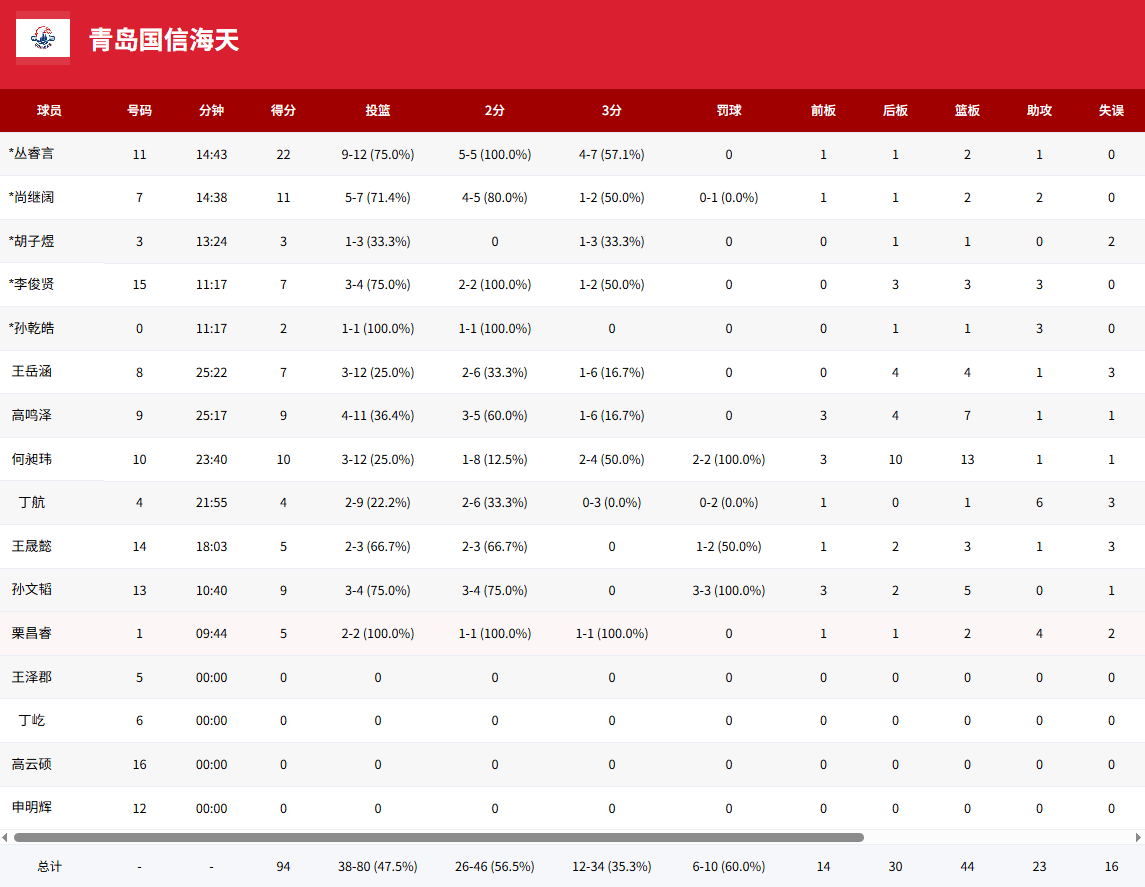The width and height of the screenshot is (1145, 887).
Task: Click the left arrow of horizontal scrollbar
Action: tap(5, 837)
